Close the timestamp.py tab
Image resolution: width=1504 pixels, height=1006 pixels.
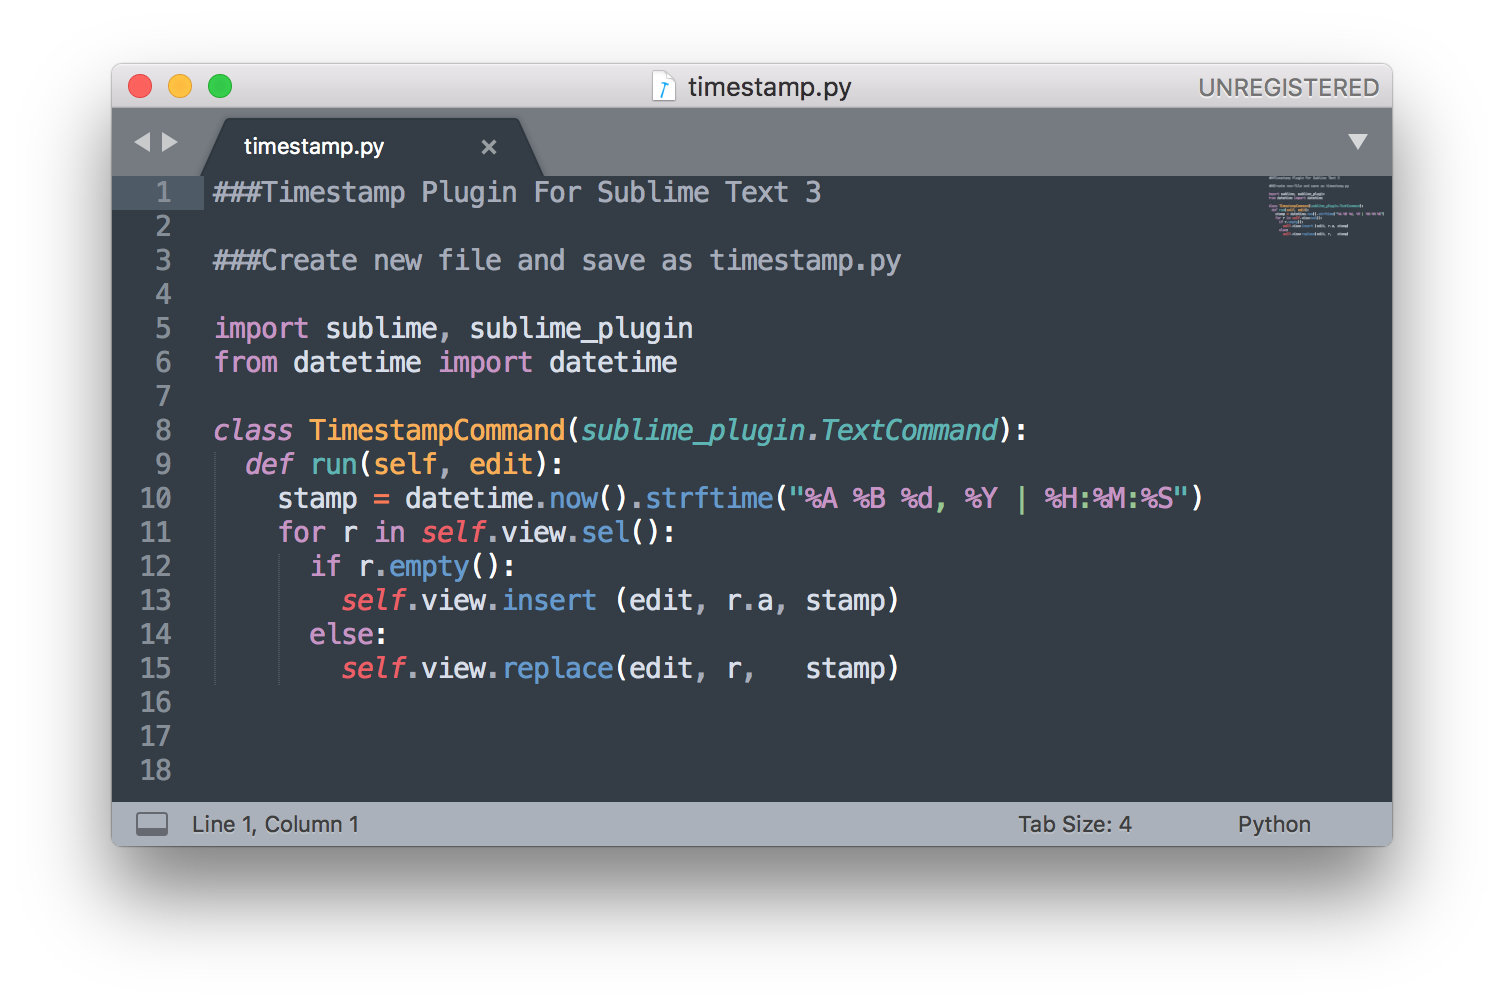(x=489, y=147)
